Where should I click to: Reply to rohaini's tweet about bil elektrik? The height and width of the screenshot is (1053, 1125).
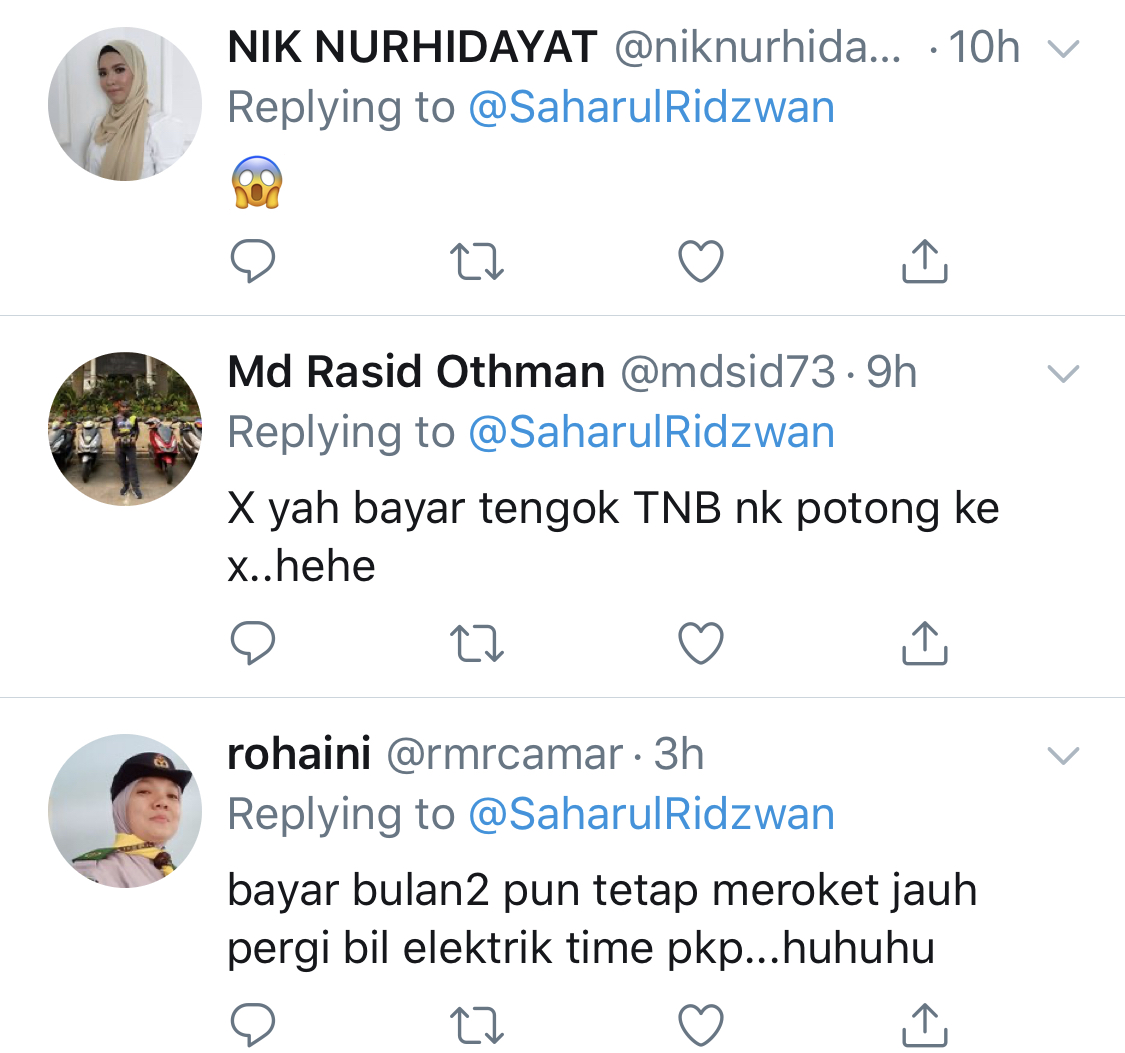[253, 1025]
